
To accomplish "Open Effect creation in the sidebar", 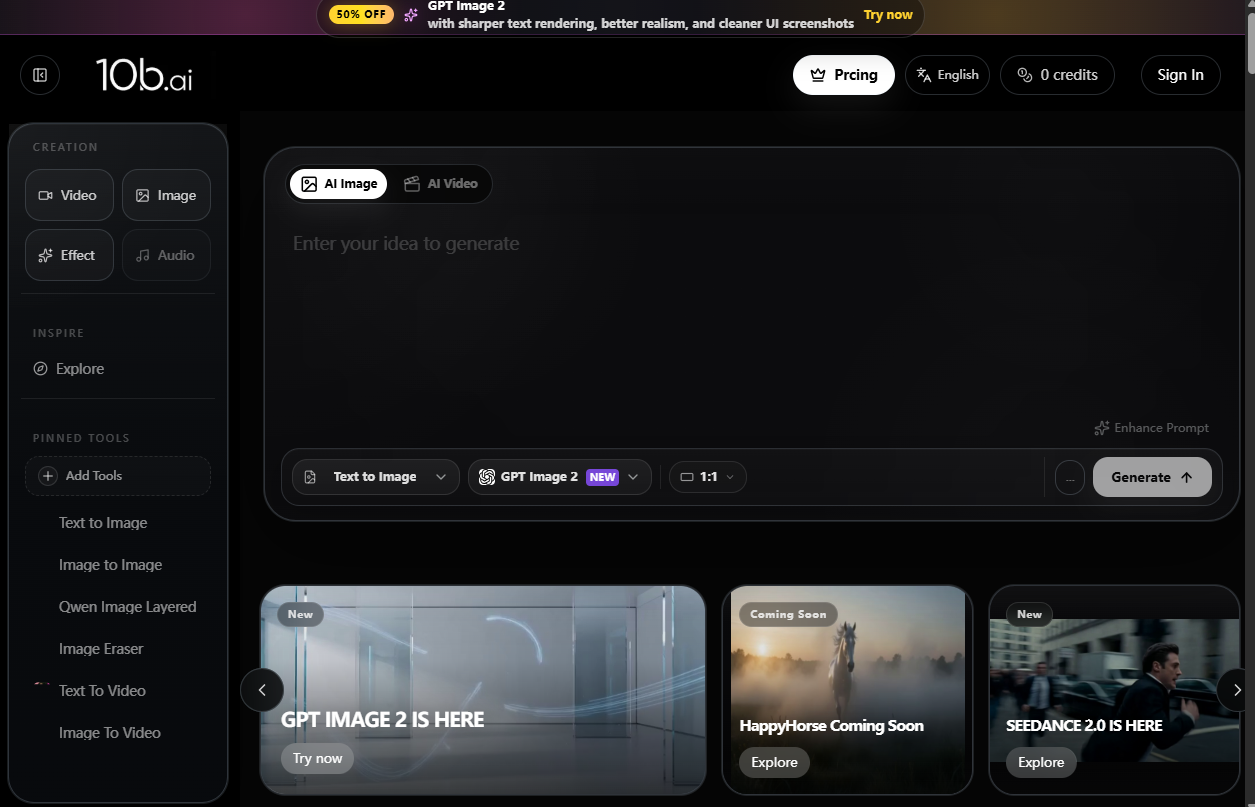I will (x=69, y=255).
